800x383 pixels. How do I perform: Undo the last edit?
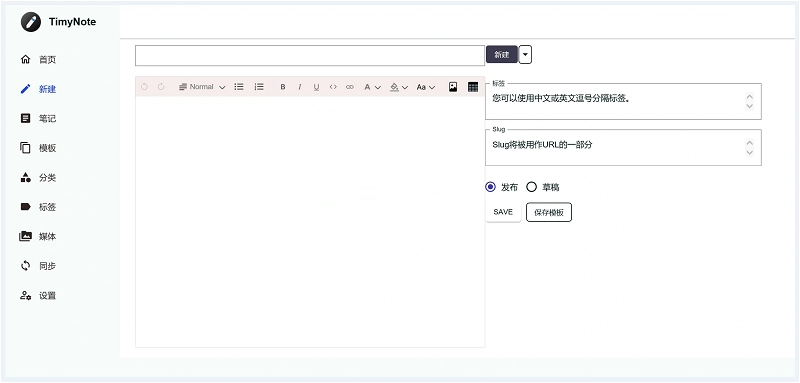[144, 87]
